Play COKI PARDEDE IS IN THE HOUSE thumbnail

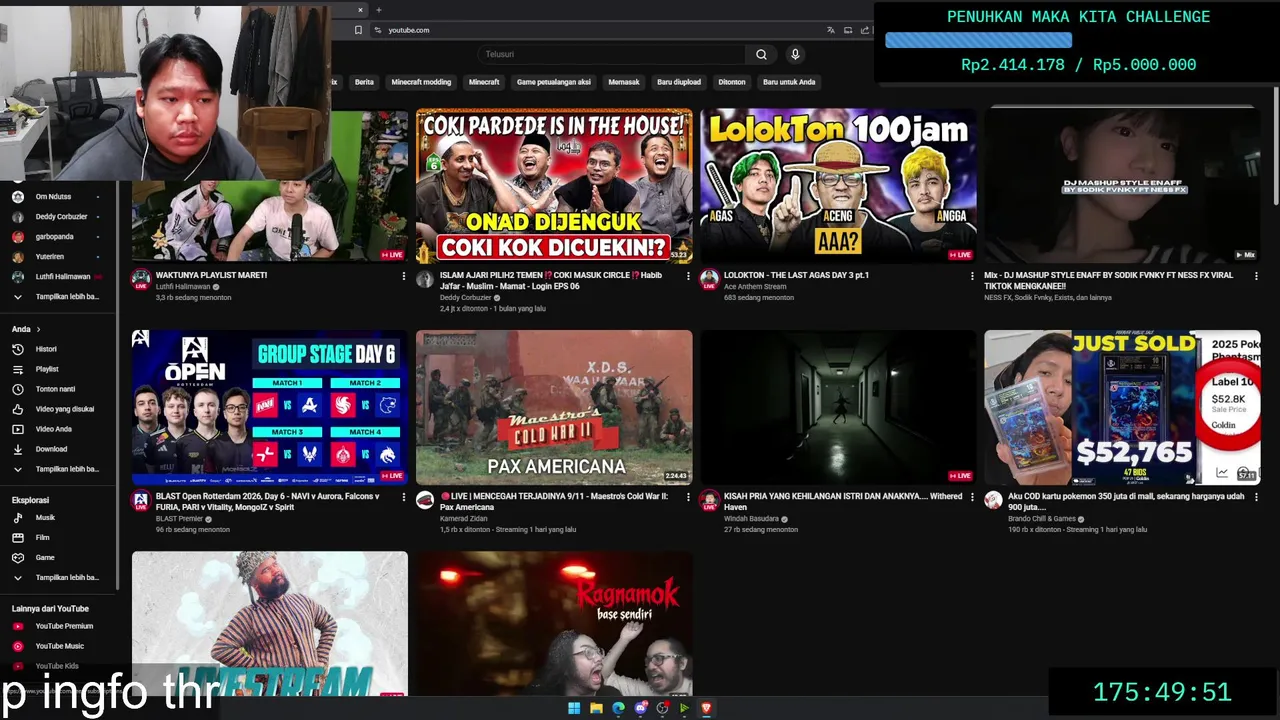point(554,186)
